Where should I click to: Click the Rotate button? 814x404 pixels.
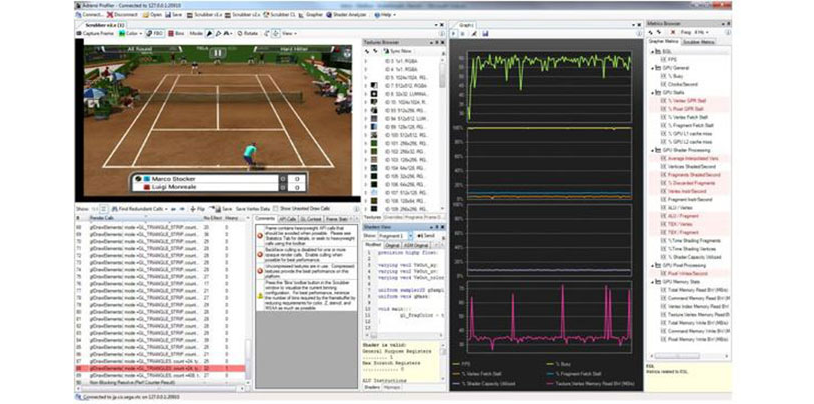(248, 33)
